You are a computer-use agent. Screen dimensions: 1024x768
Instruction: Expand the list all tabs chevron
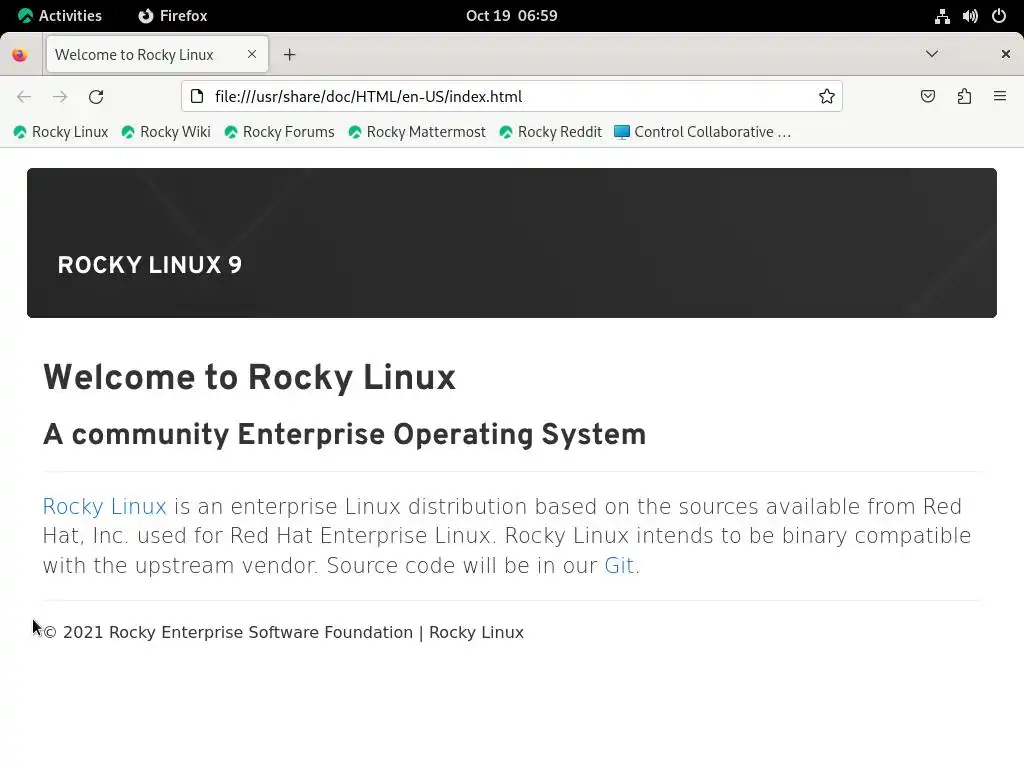[932, 54]
